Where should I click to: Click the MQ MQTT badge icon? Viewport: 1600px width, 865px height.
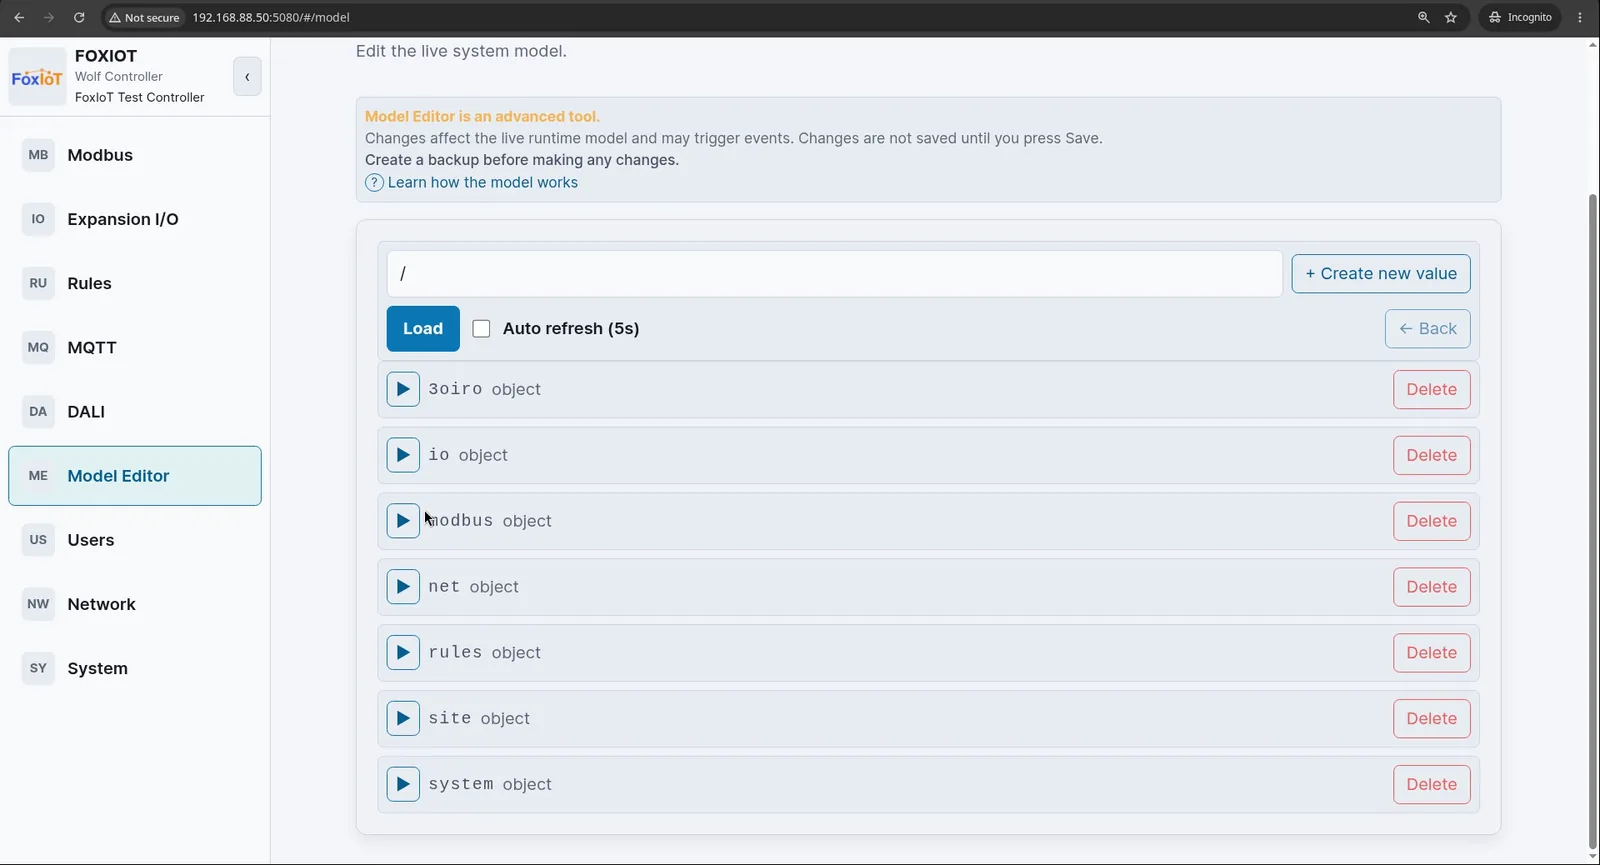pos(38,347)
